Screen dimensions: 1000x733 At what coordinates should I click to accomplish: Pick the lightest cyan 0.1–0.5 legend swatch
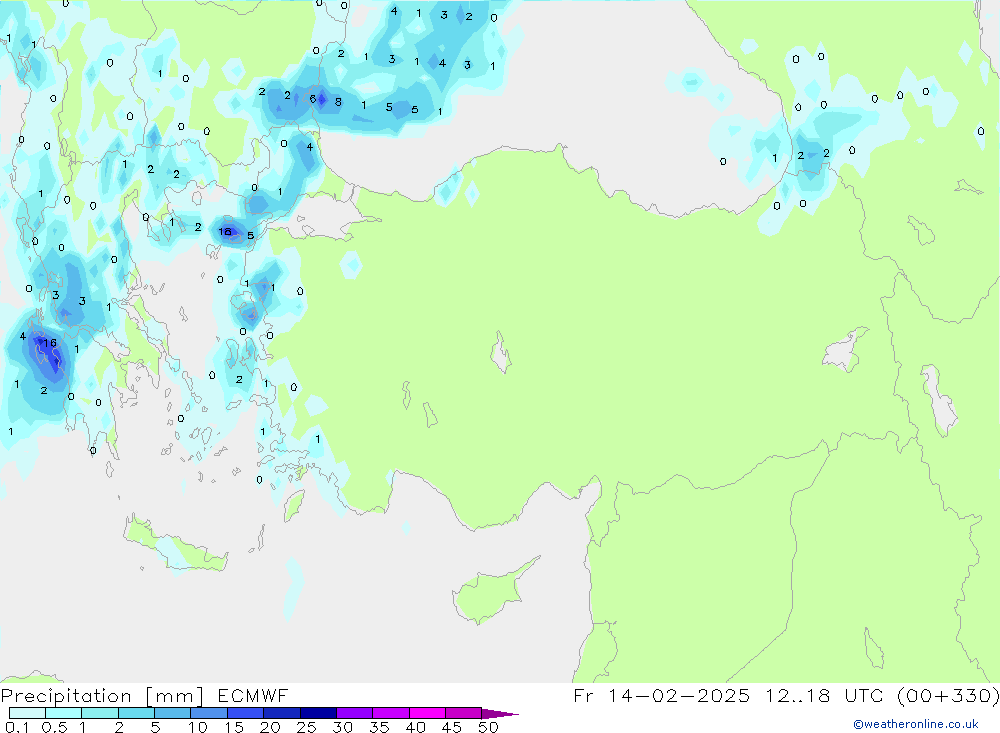click(x=27, y=713)
